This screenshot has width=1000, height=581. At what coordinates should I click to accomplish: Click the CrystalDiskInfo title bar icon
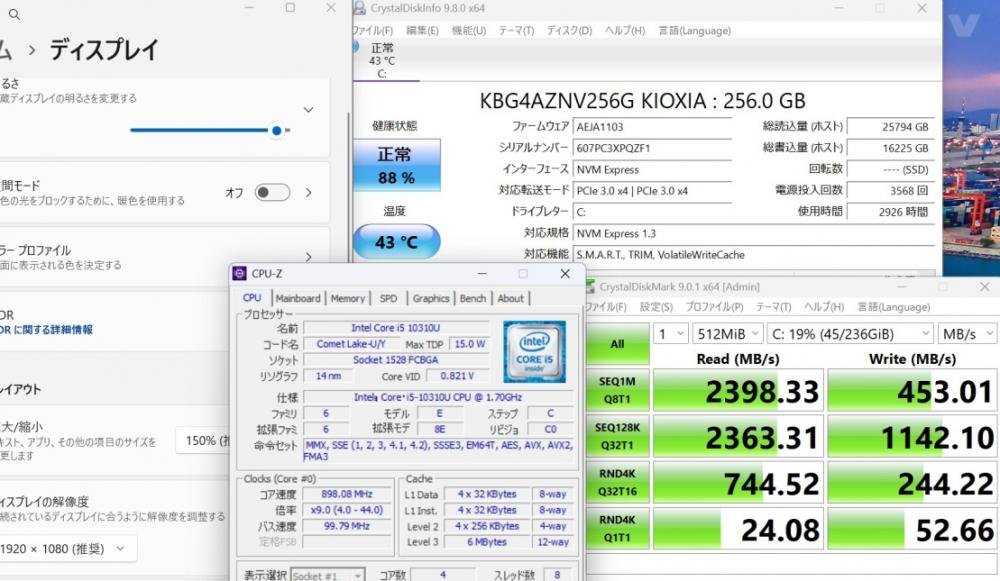[x=360, y=8]
